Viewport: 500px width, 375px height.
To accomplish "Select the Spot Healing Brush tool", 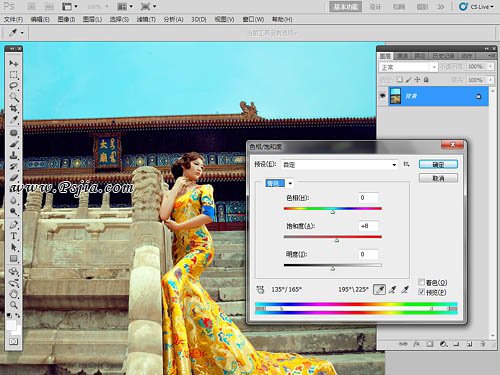I will (14, 133).
